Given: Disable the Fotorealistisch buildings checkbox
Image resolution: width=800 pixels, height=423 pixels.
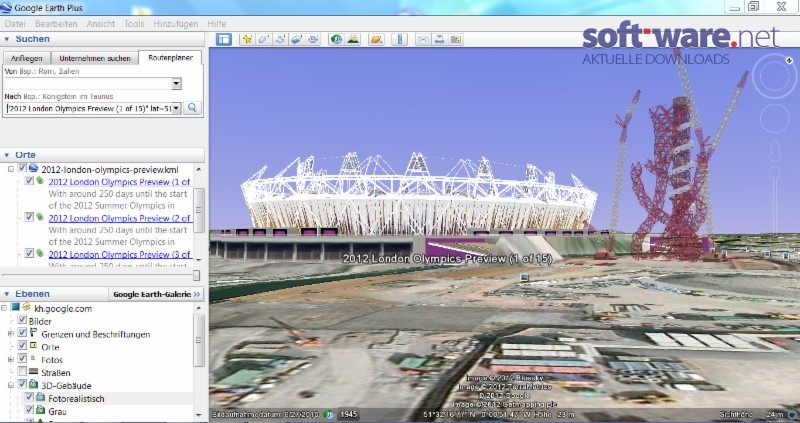Looking at the screenshot, I should (x=29, y=396).
